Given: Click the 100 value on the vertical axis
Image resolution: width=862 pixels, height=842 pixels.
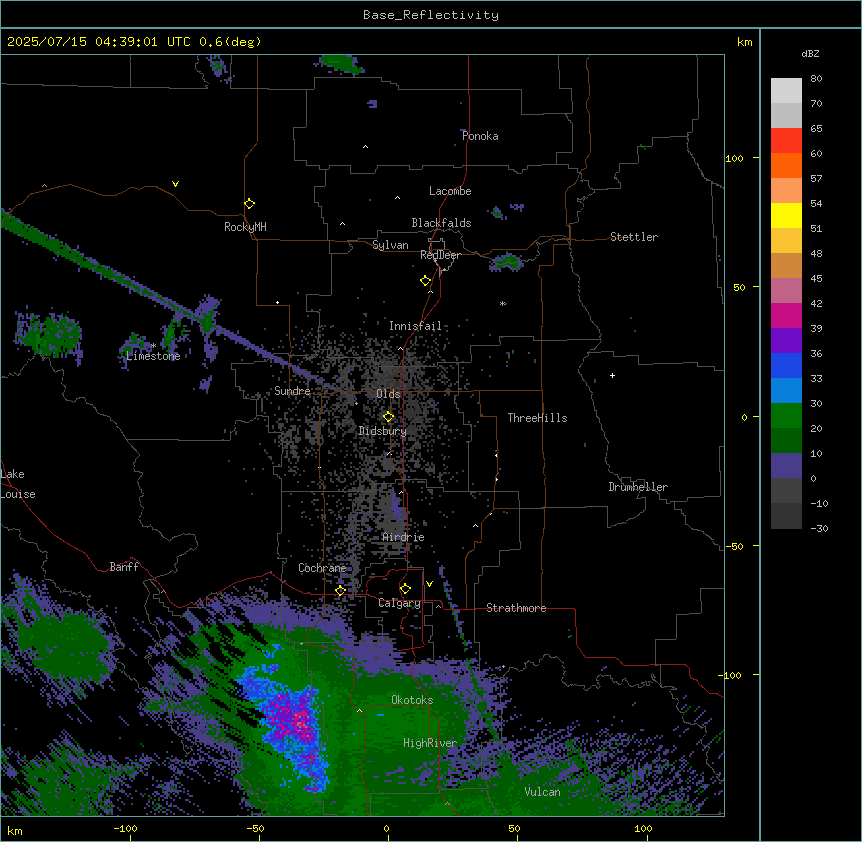Looking at the screenshot, I should 734,158.
